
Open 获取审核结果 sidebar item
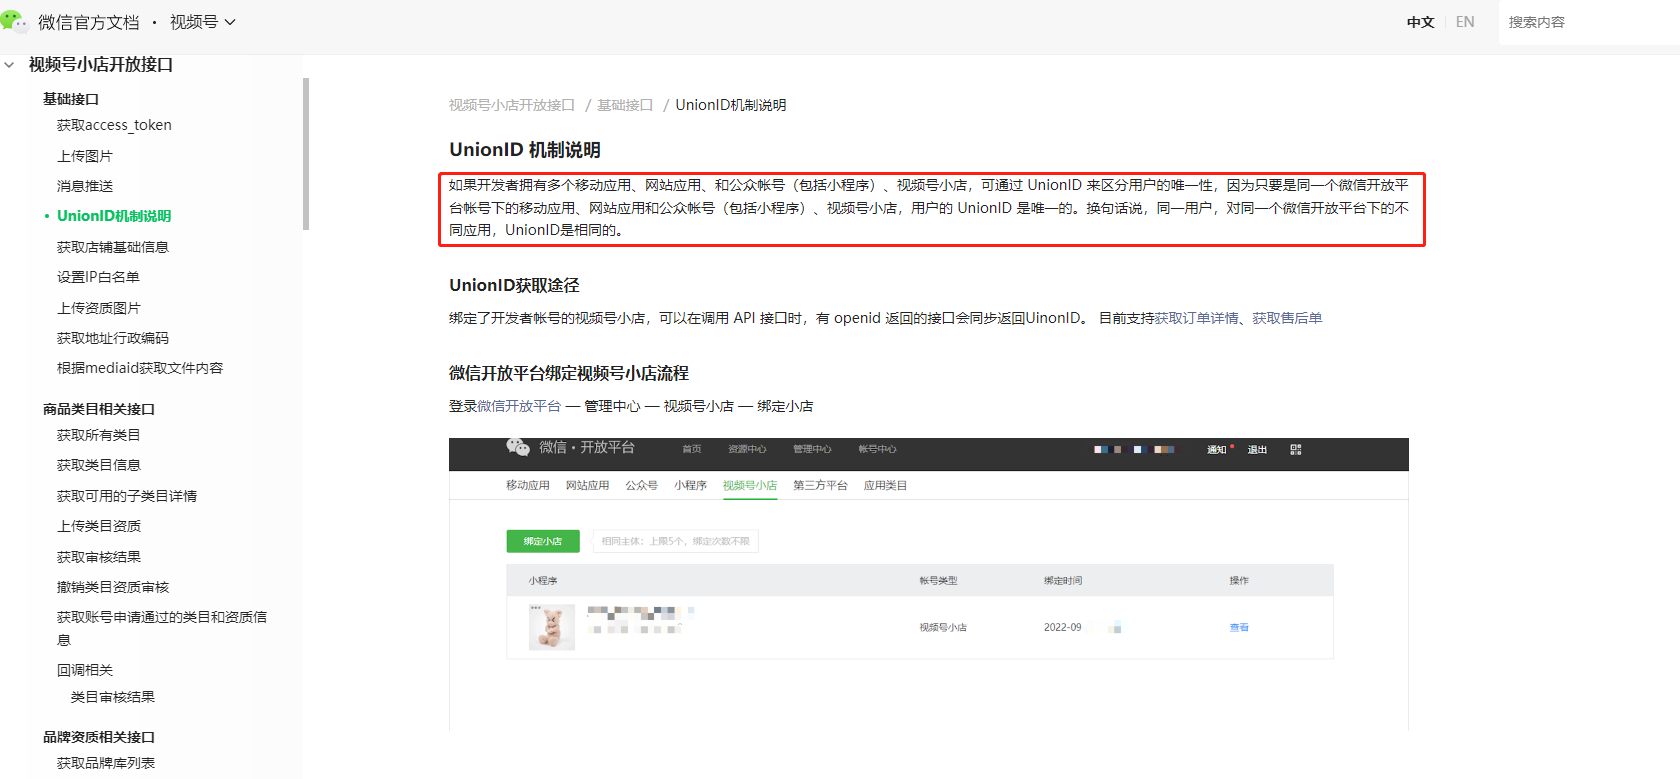point(99,557)
